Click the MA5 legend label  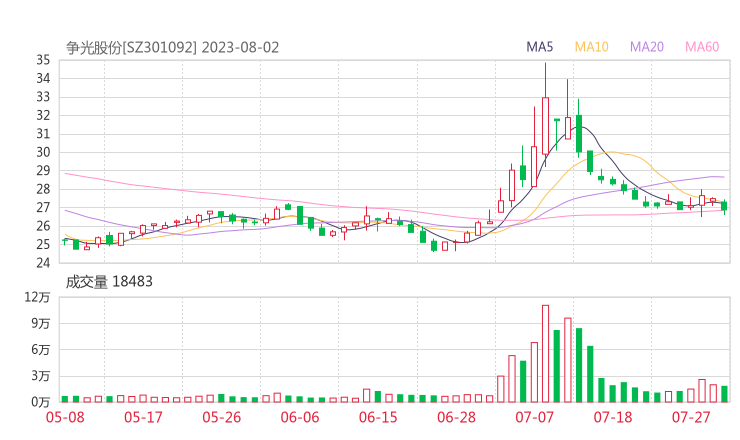pyautogui.click(x=539, y=47)
